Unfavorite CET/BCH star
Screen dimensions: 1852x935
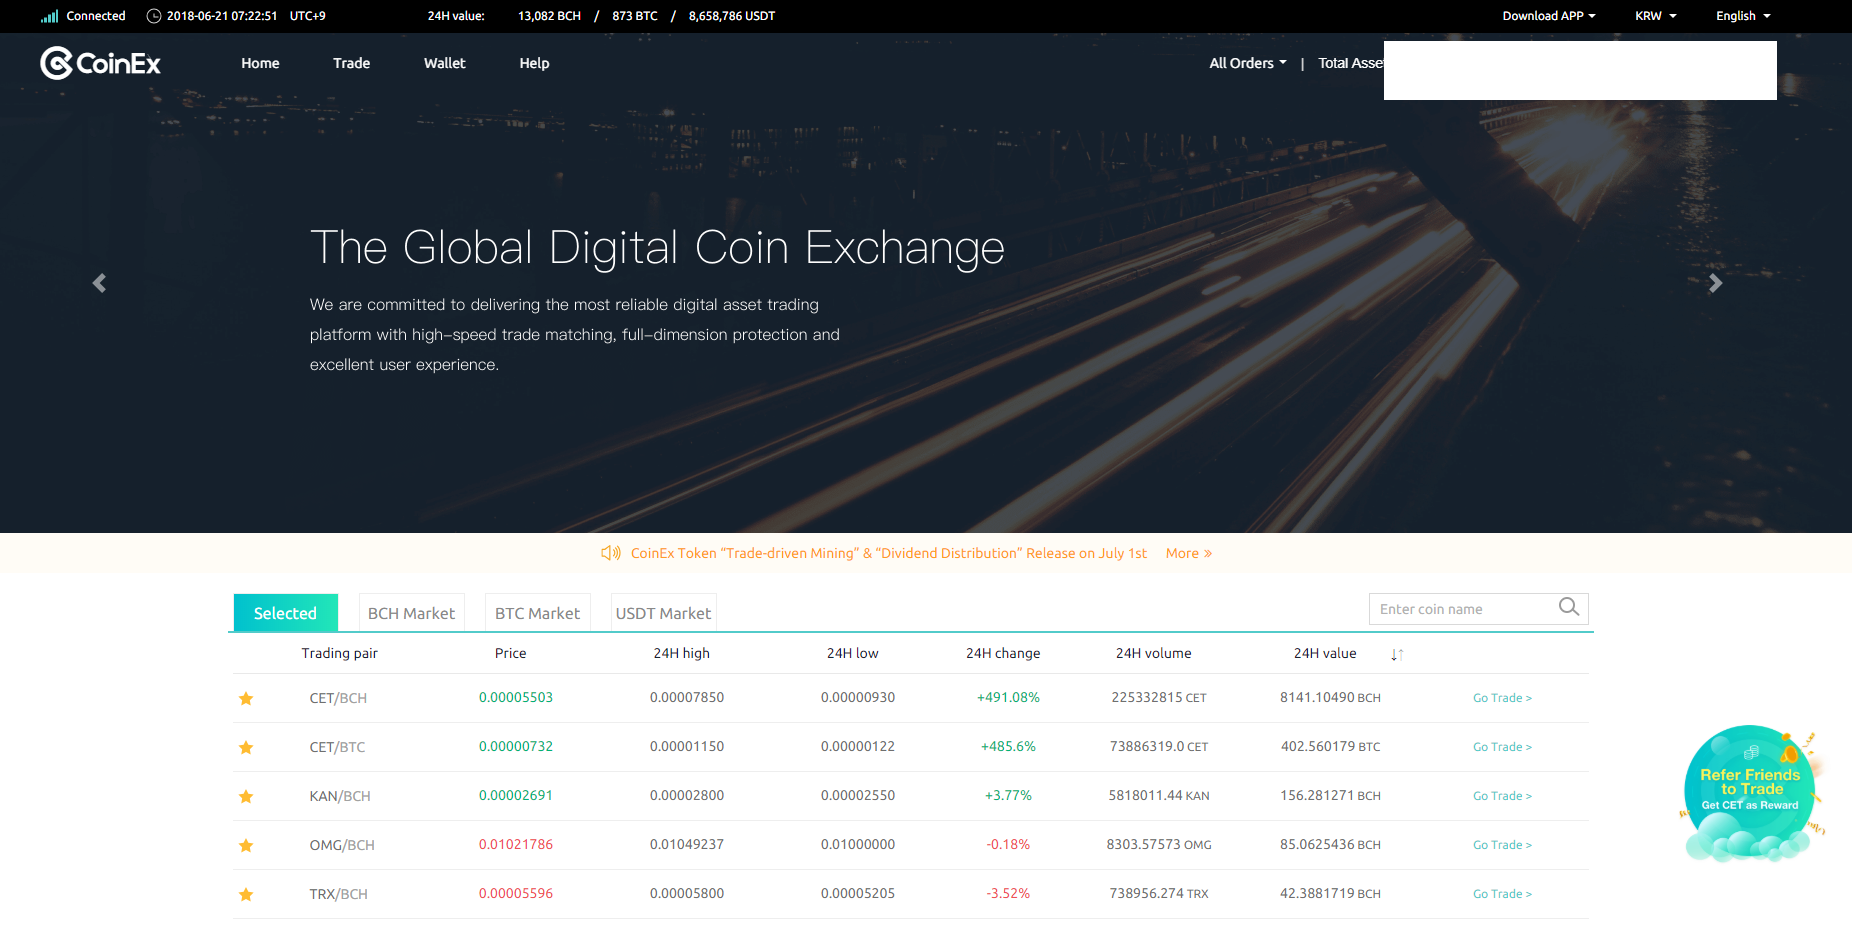tap(246, 698)
